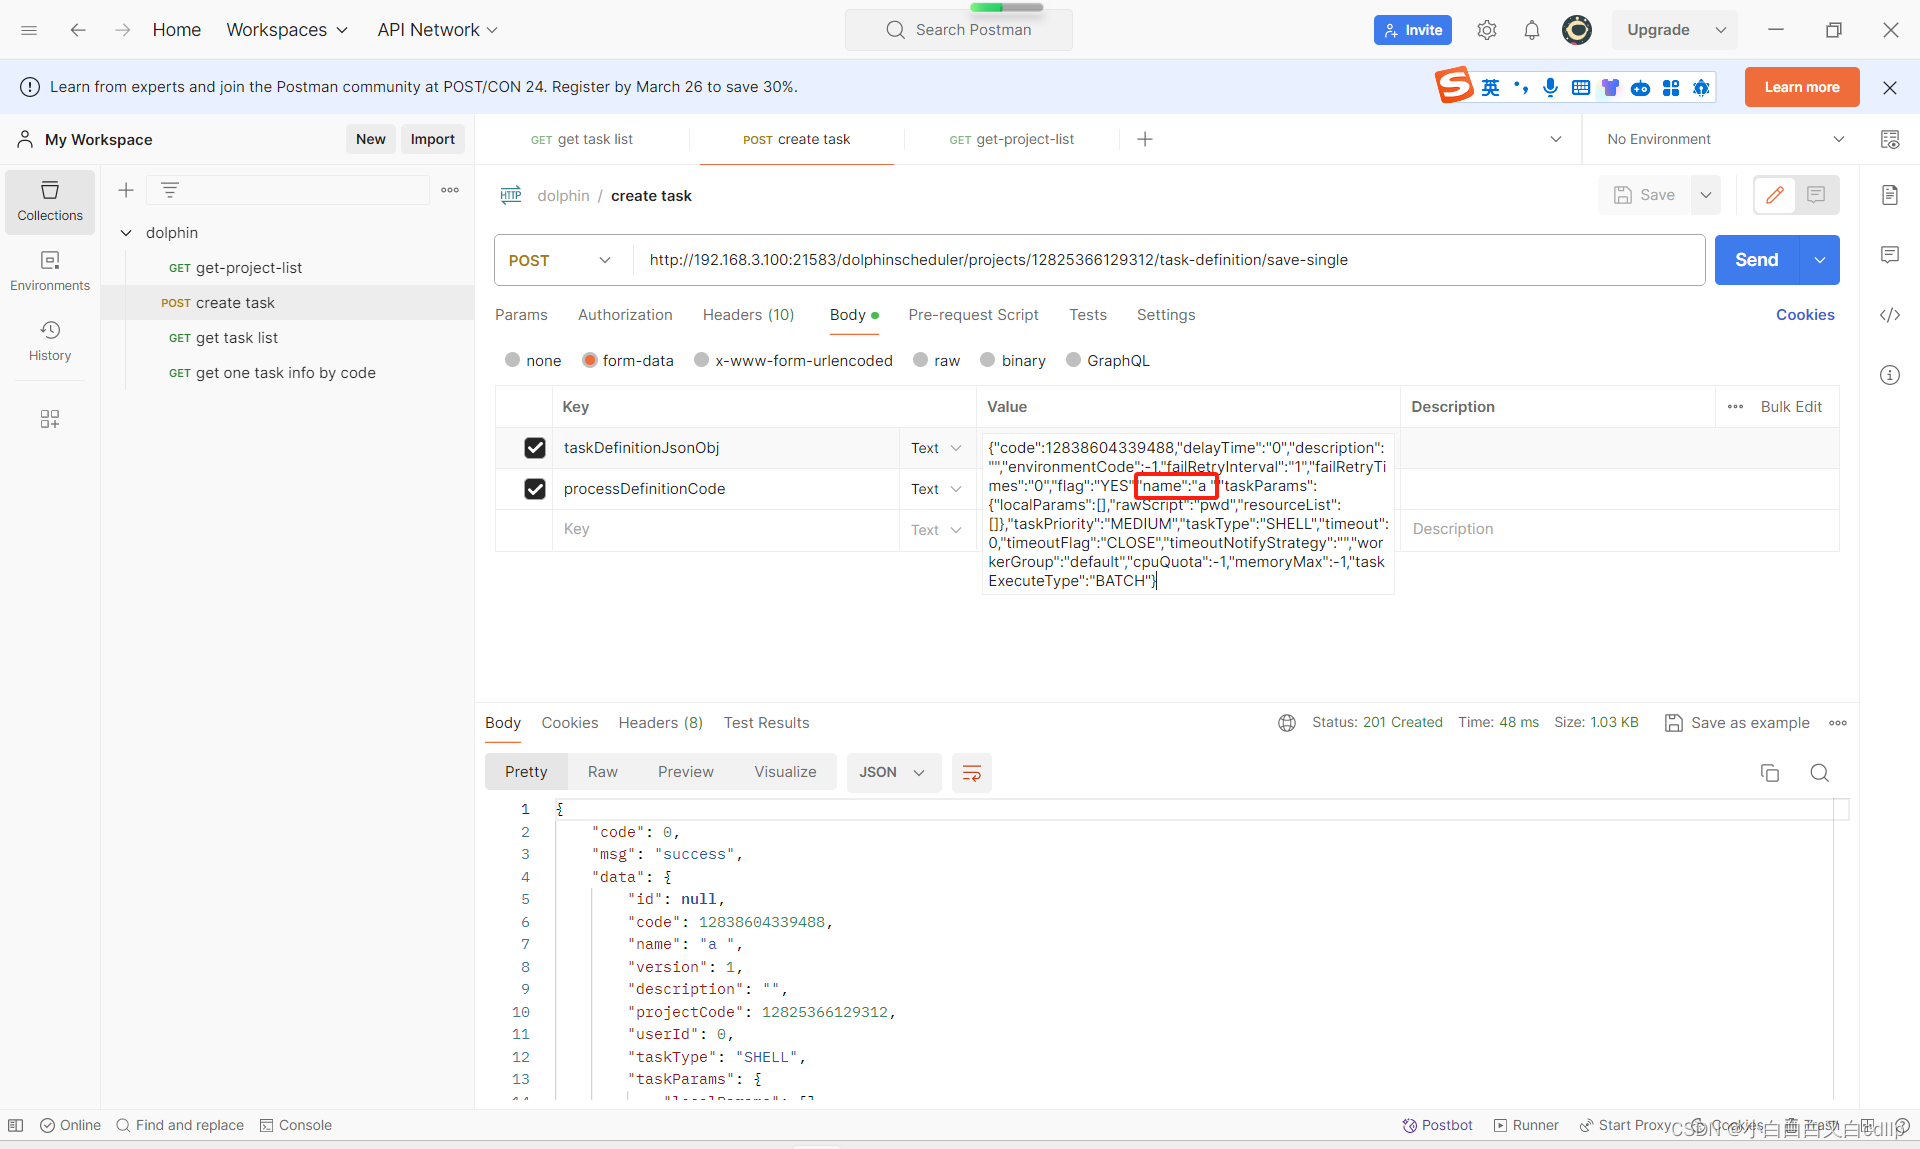Image resolution: width=1920 pixels, height=1149 pixels.
Task: Search in the response body
Action: (x=1820, y=773)
